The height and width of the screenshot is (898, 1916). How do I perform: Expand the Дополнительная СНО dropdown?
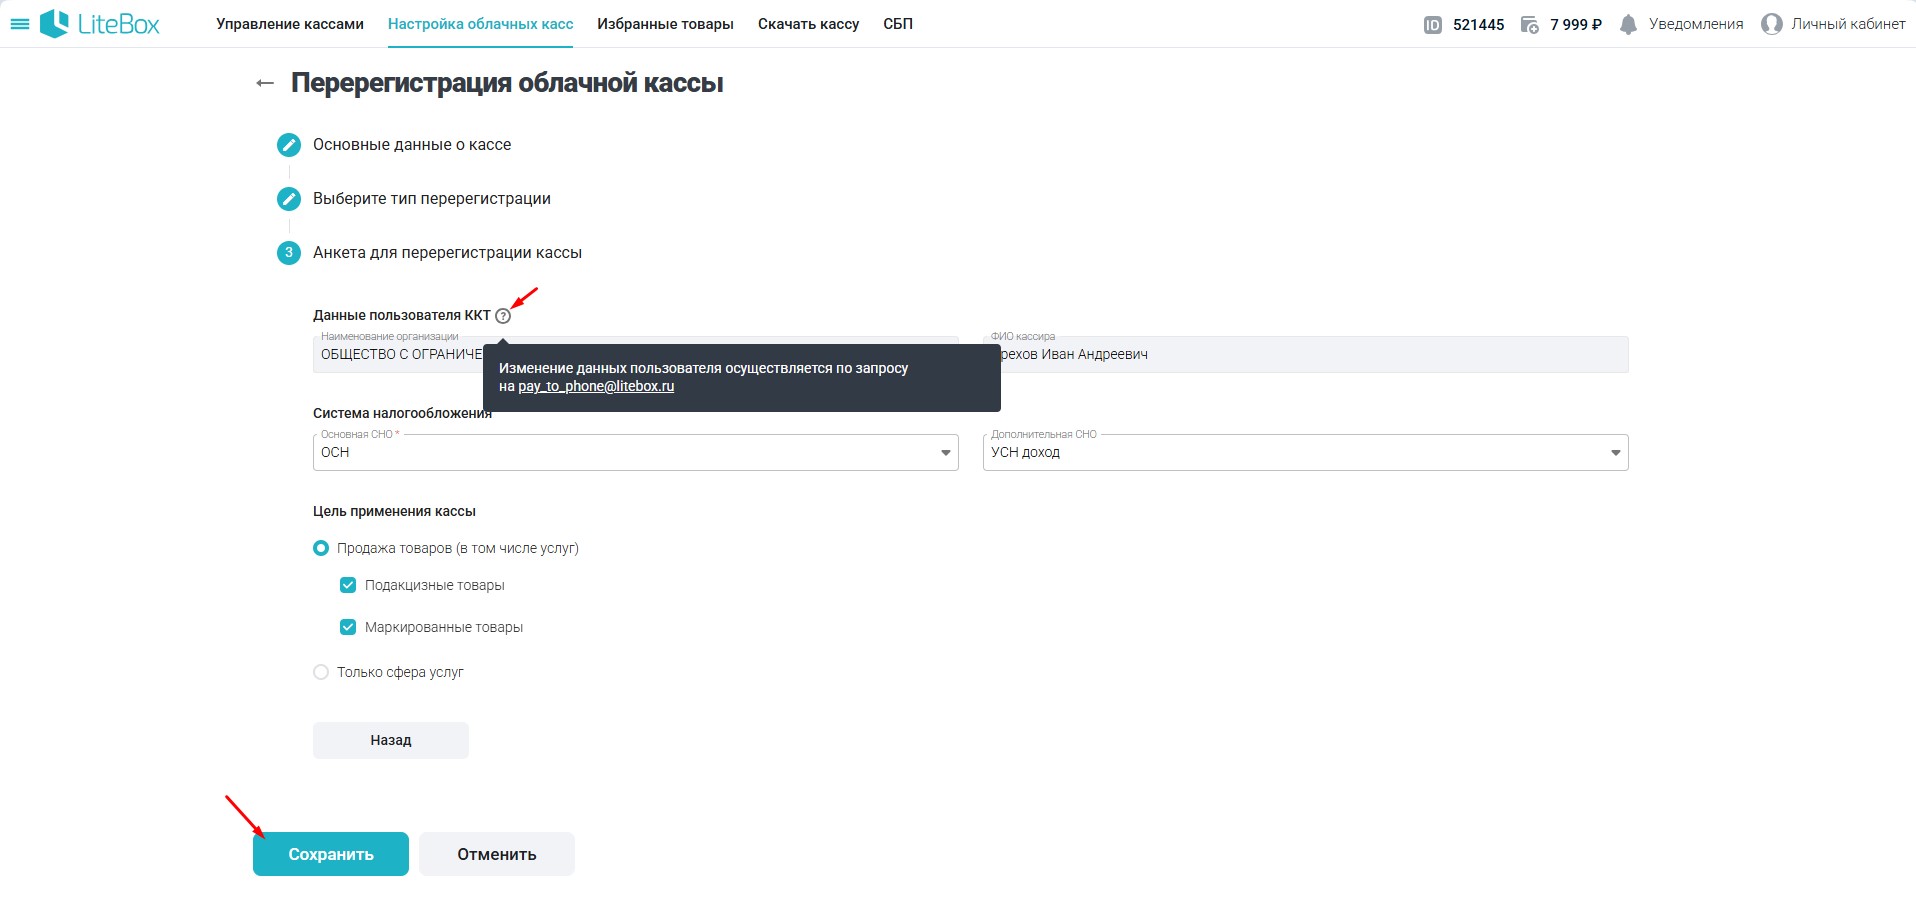click(x=1615, y=453)
